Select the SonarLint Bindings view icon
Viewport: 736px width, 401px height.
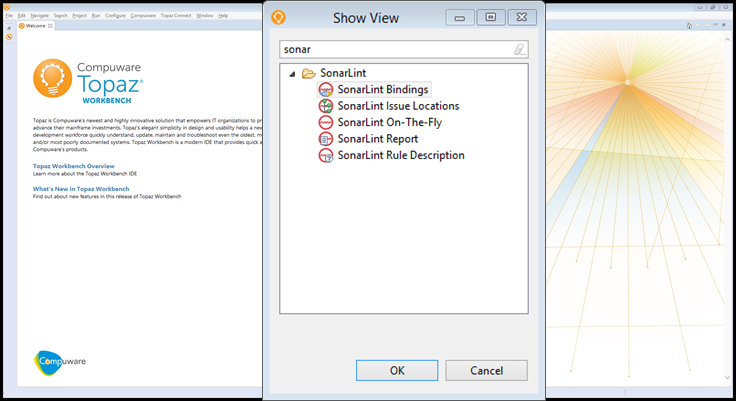coord(325,90)
